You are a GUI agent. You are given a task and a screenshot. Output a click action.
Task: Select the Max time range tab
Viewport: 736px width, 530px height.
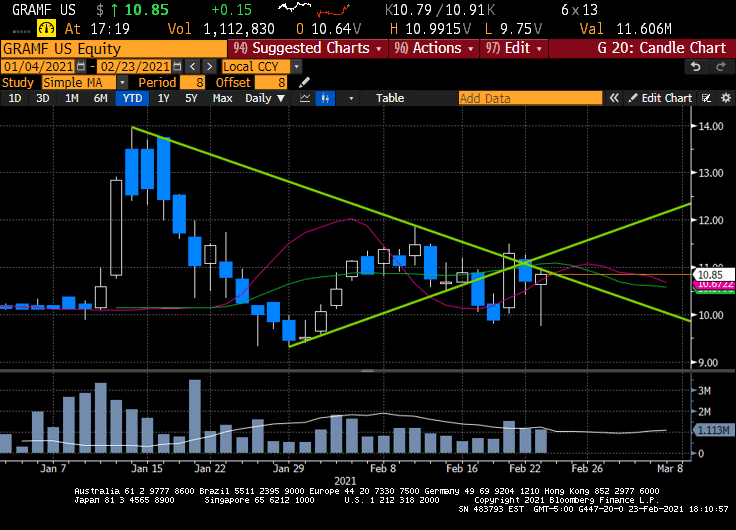click(222, 98)
